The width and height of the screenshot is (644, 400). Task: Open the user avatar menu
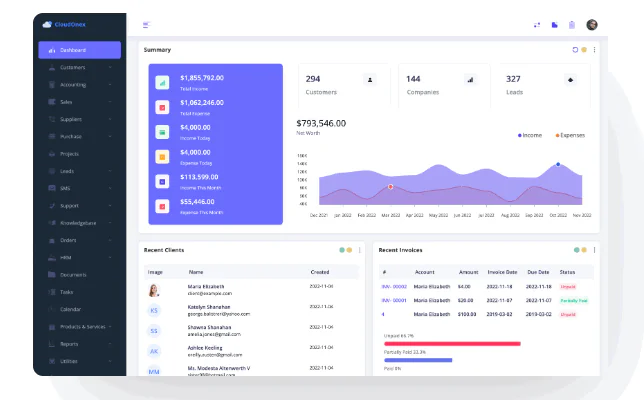592,25
